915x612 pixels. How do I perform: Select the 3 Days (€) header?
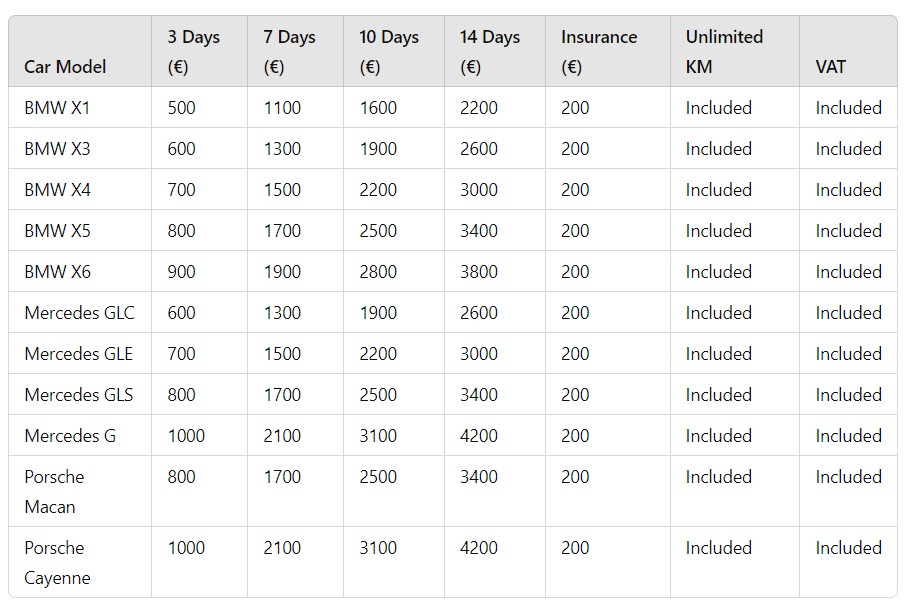(193, 51)
